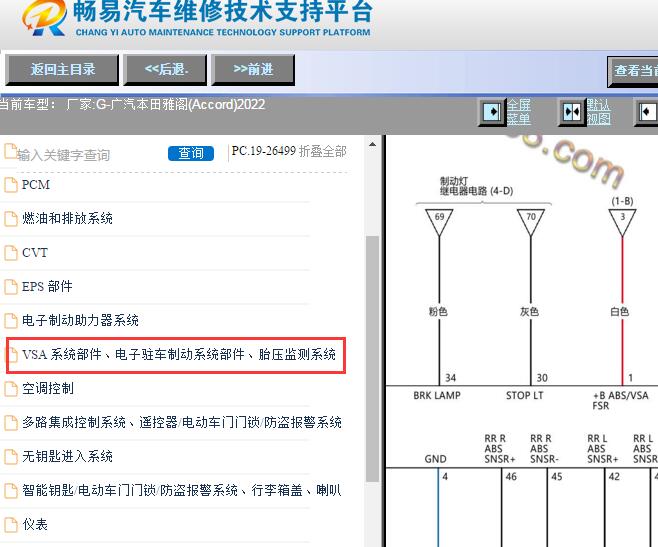Click the document icon beside 电子制动助力器系统

pyautogui.click(x=11, y=321)
